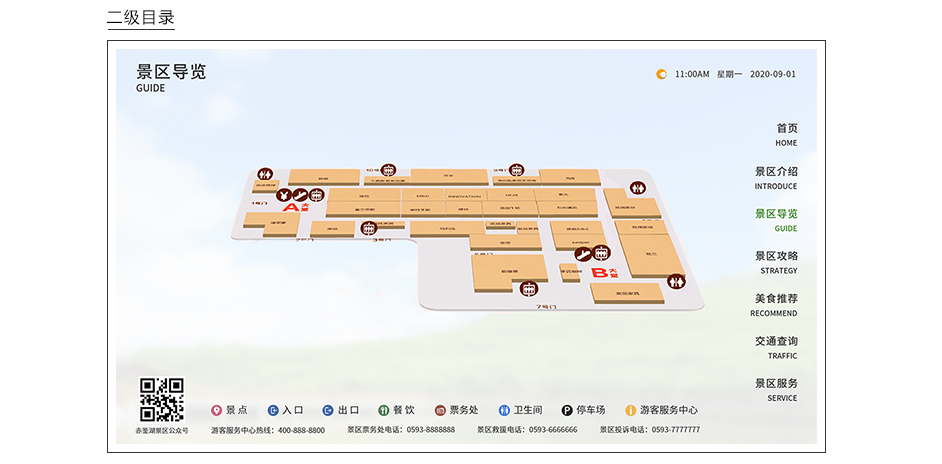Click the 票务处 ticket office legend icon
942x464 pixels.
click(x=439, y=410)
